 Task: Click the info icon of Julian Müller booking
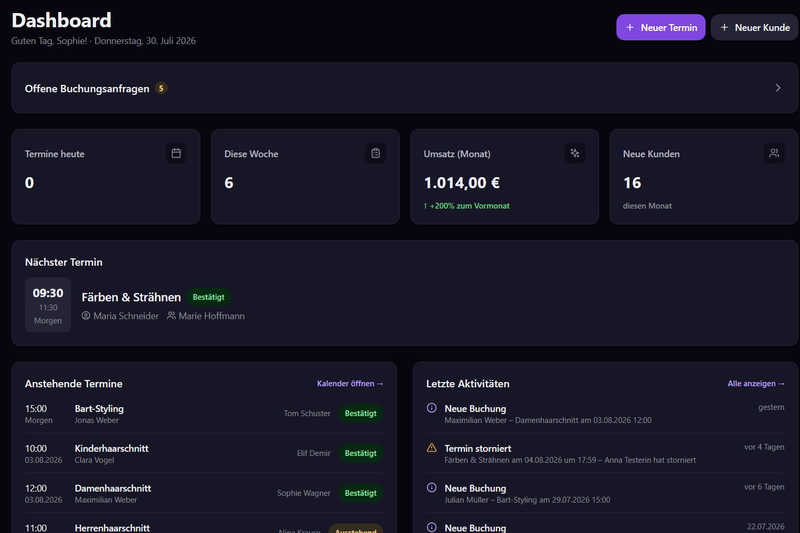coord(432,488)
